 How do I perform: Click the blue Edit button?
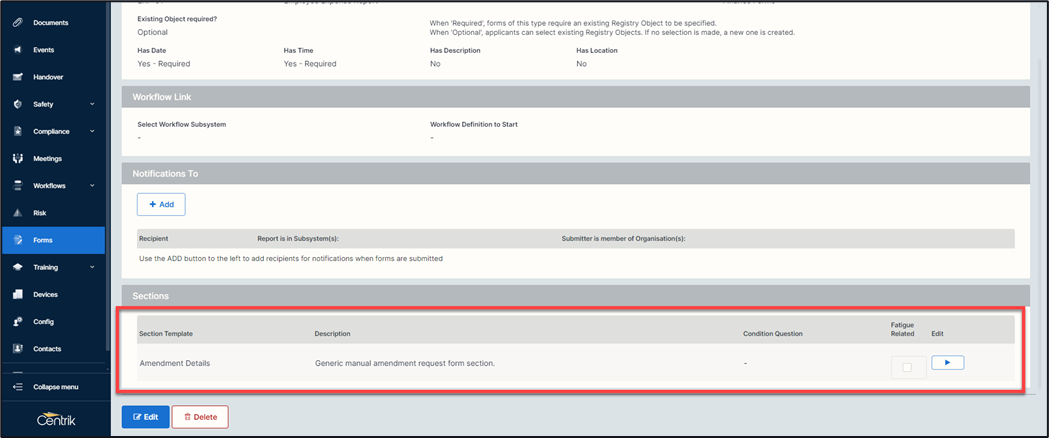pos(146,417)
